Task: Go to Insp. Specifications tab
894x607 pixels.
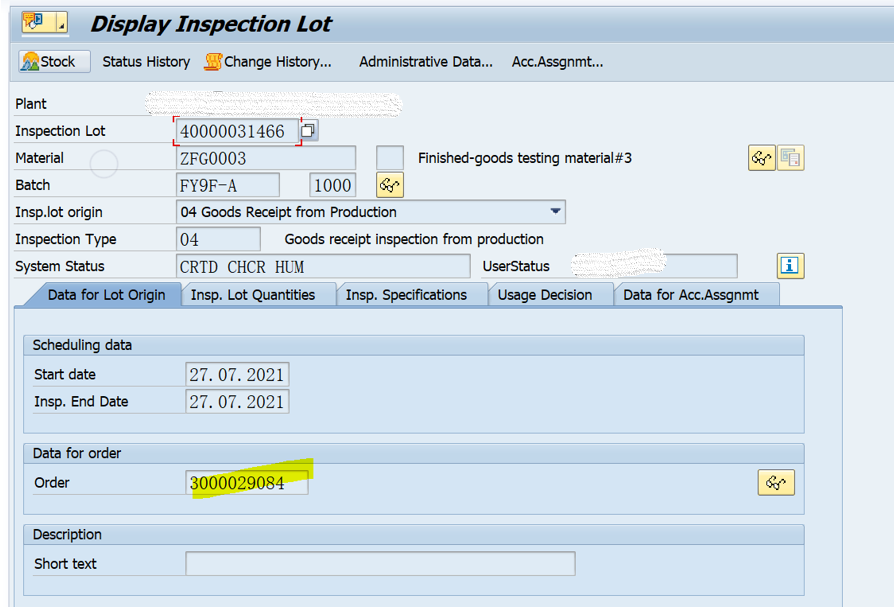Action: 407,295
